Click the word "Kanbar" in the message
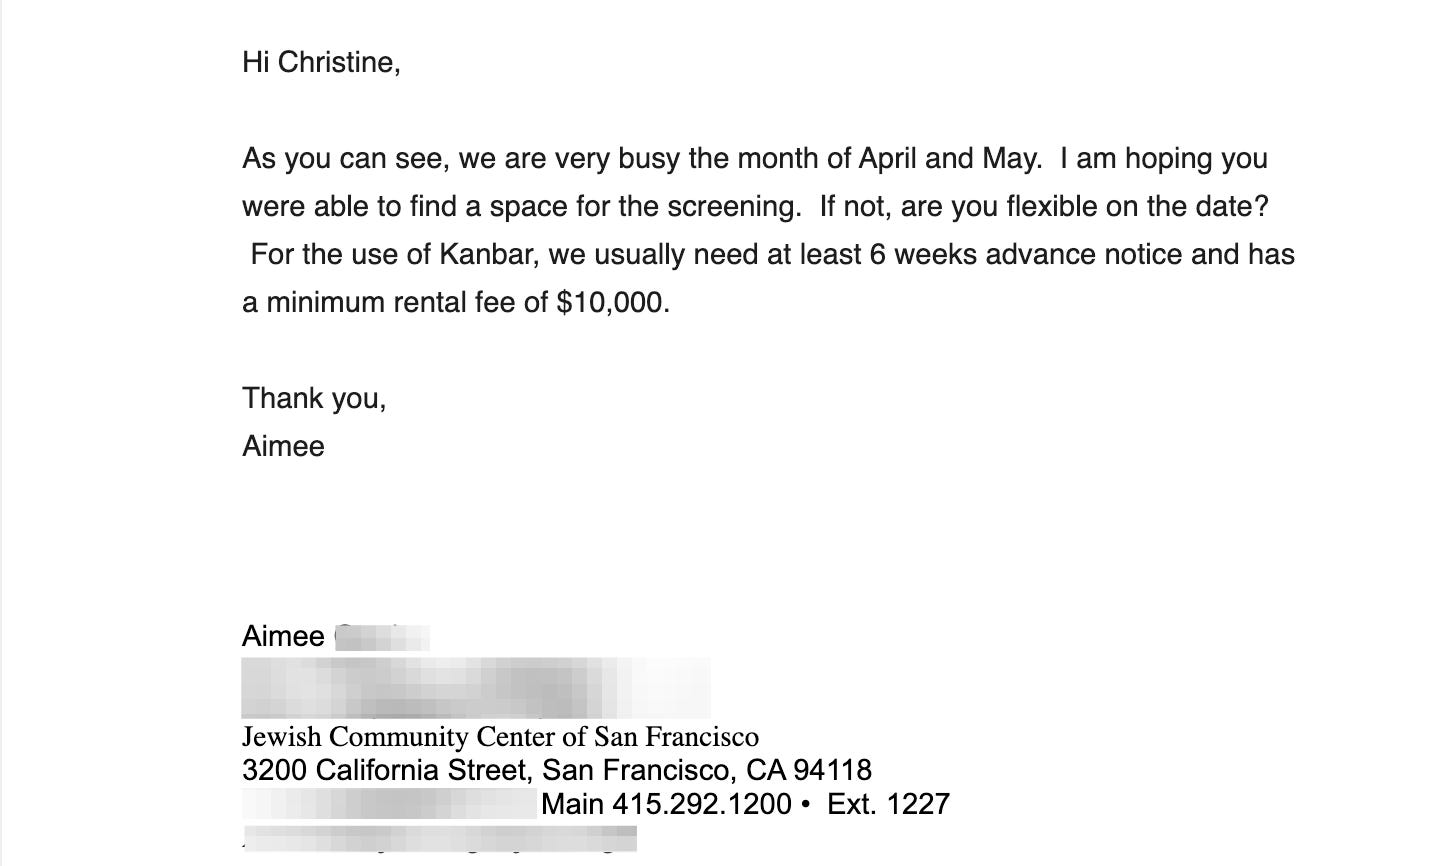1444x866 pixels. pyautogui.click(x=484, y=255)
